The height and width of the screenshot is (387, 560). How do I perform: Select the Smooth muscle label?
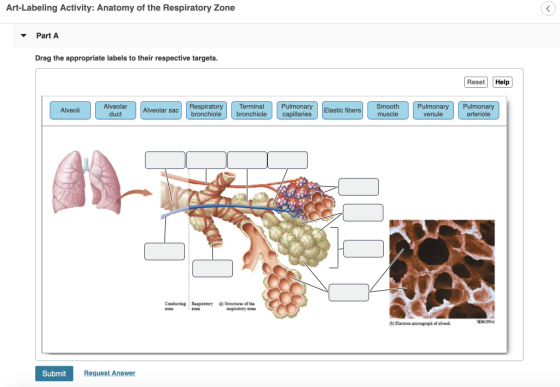point(388,110)
